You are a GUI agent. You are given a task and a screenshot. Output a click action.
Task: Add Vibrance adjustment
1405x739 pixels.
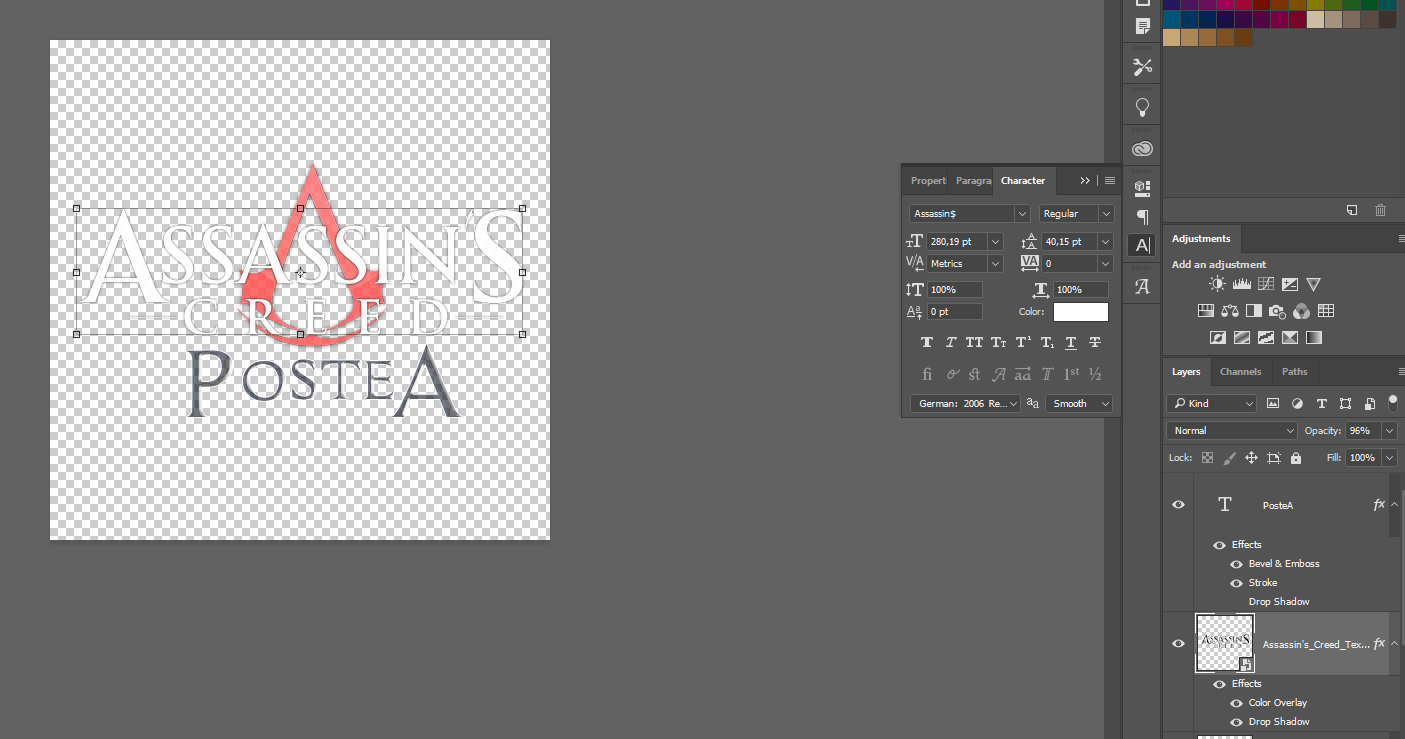coord(1314,285)
